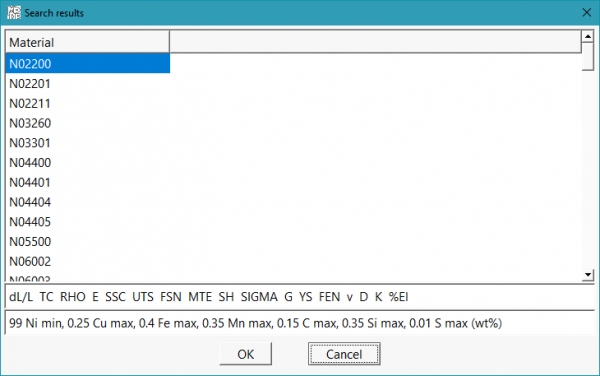This screenshot has height=376, width=600.
Task: Select material N02201
Action: click(x=88, y=83)
